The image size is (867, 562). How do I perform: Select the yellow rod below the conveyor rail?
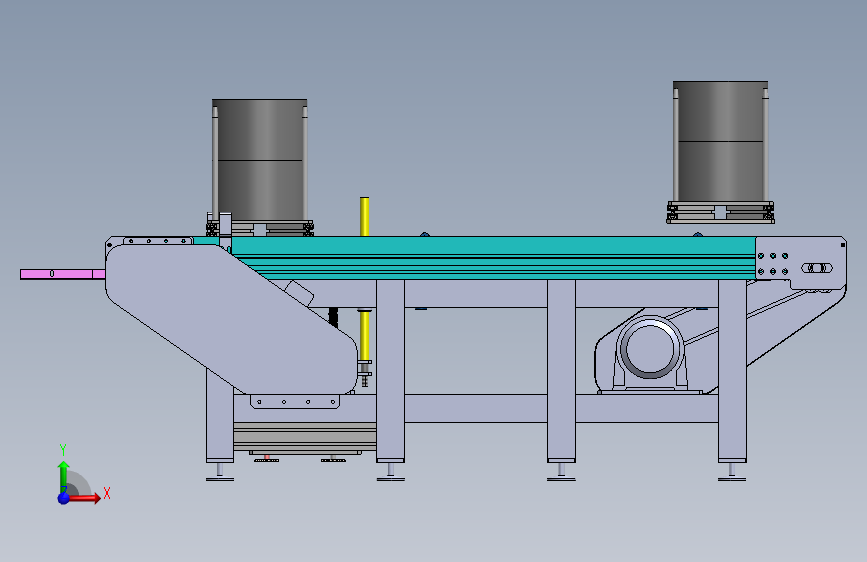coord(364,335)
